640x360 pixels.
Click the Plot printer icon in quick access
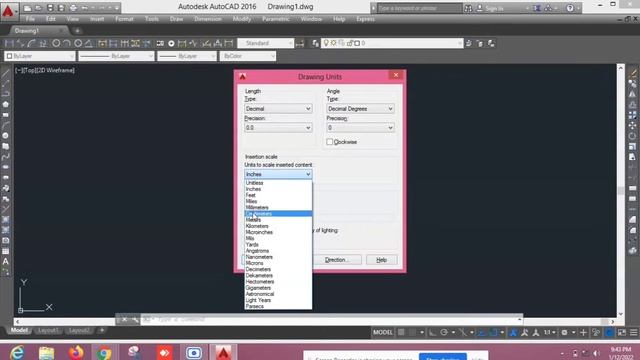click(x=73, y=8)
